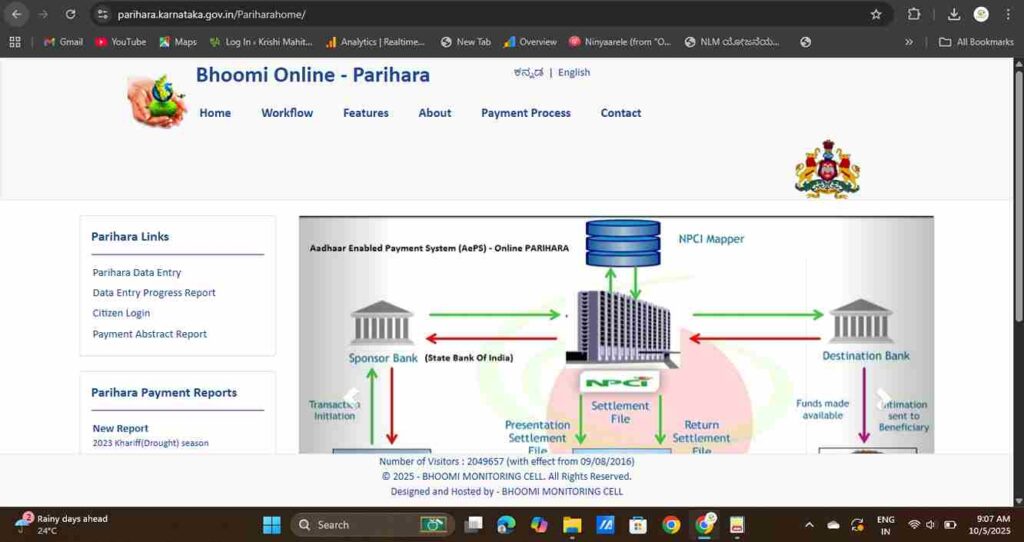Image resolution: width=1024 pixels, height=542 pixels.
Task: Click the Karnataka state emblem
Action: click(x=826, y=170)
